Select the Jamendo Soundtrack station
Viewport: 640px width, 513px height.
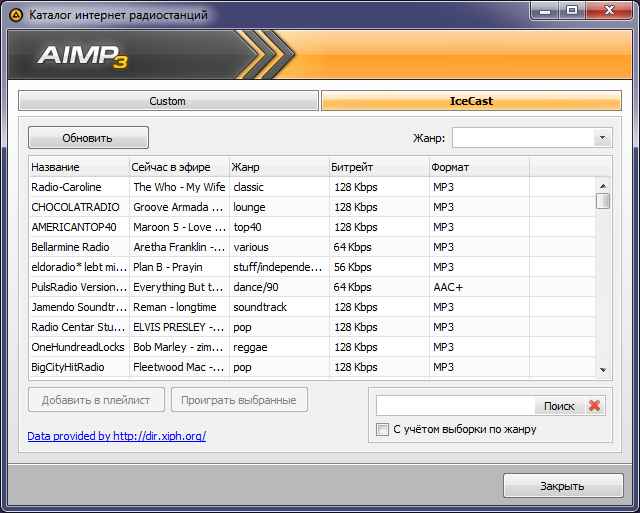tap(312, 307)
